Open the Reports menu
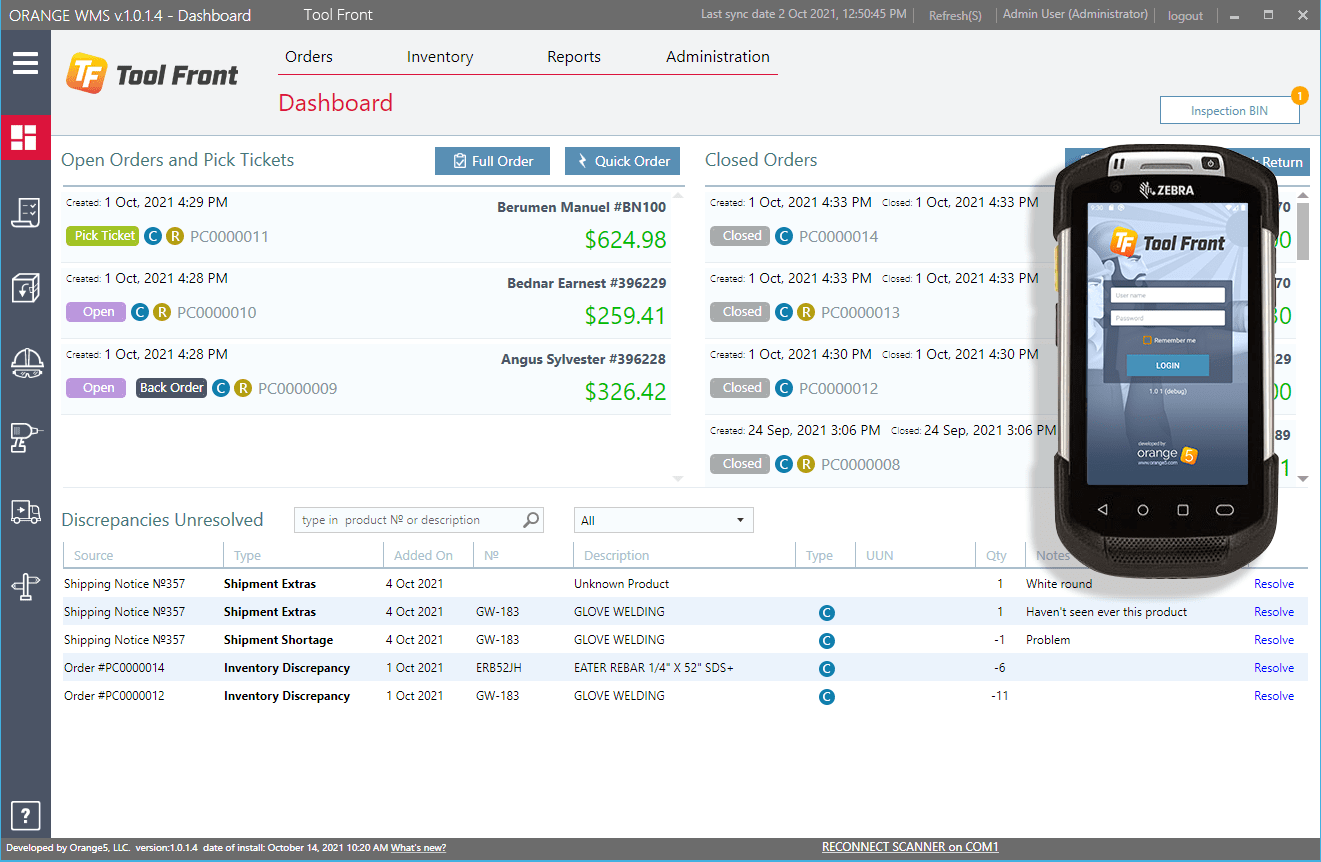This screenshot has height=862, width=1321. coord(574,57)
